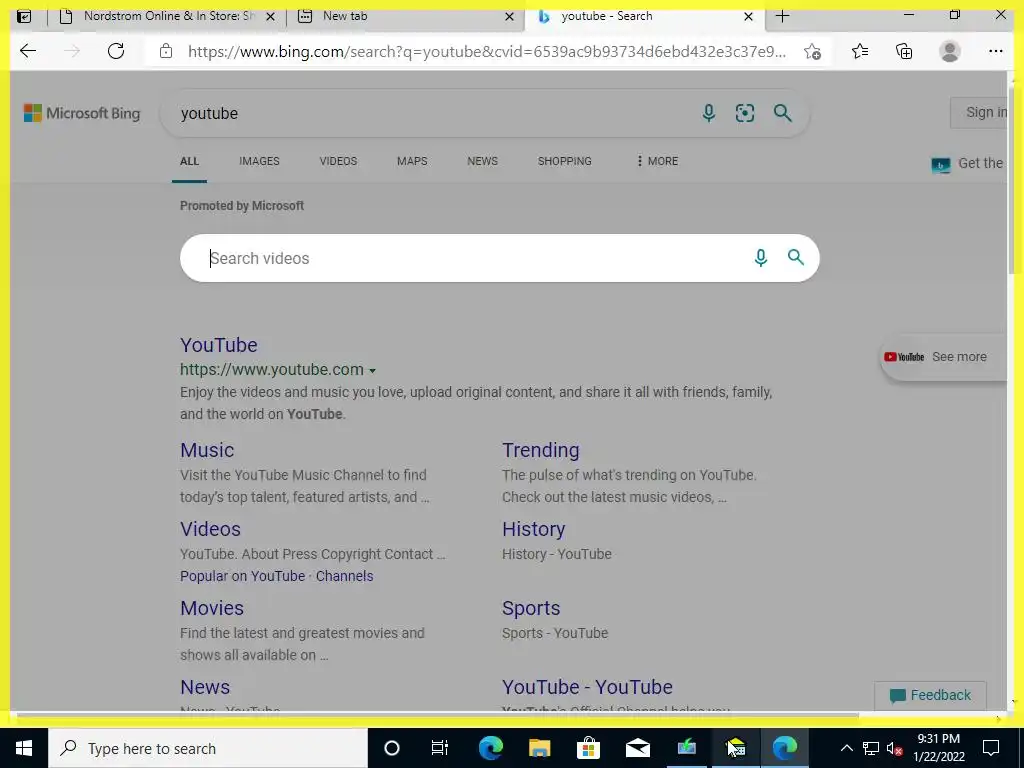
Task: Open the Channels link
Action: pos(345,576)
